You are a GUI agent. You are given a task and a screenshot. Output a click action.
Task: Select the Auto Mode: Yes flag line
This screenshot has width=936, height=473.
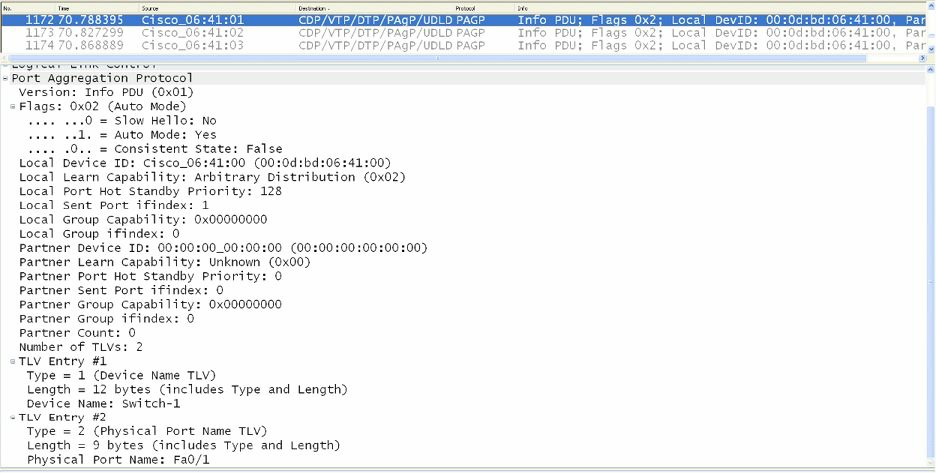click(122, 135)
